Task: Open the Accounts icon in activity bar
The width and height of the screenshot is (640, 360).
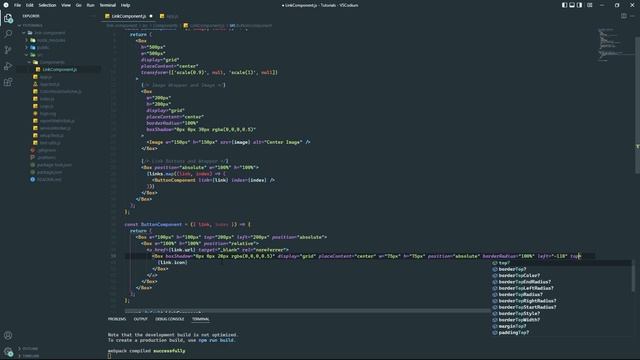Action: pyautogui.click(x=8, y=336)
